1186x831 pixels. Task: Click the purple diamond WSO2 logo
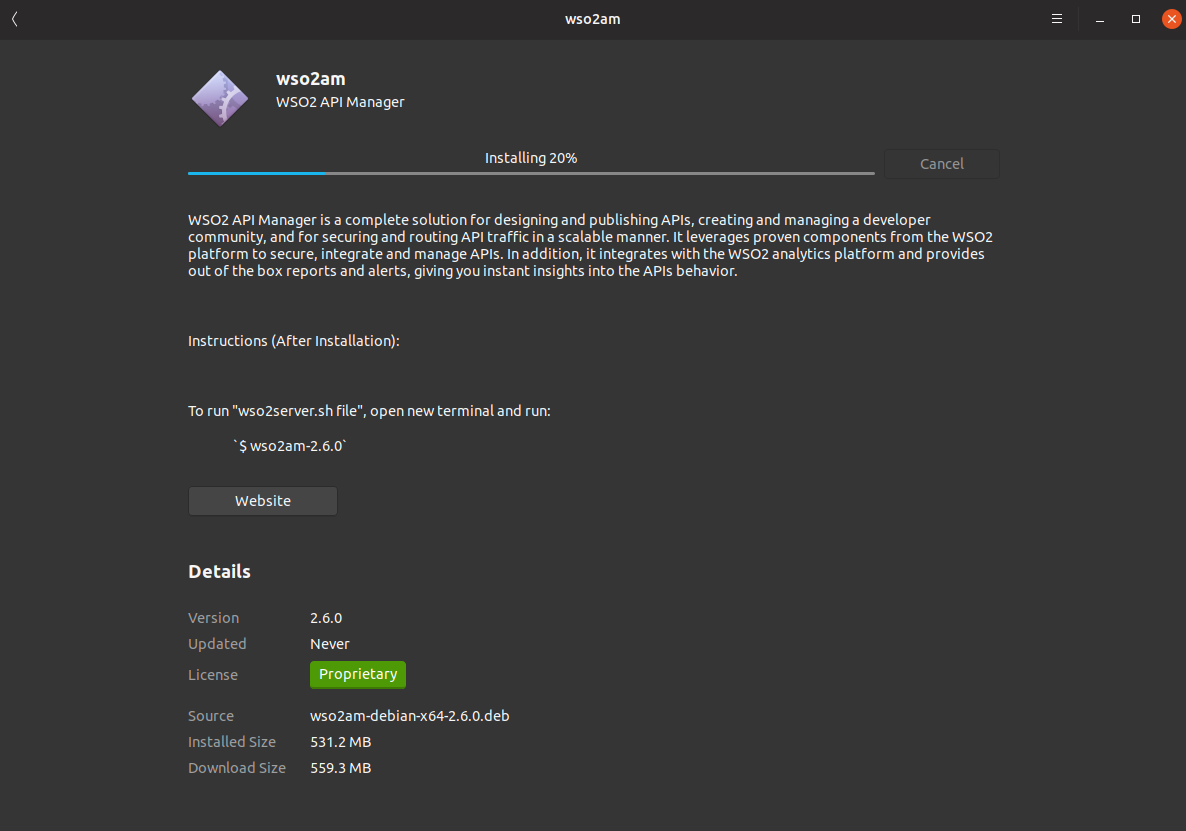219,97
